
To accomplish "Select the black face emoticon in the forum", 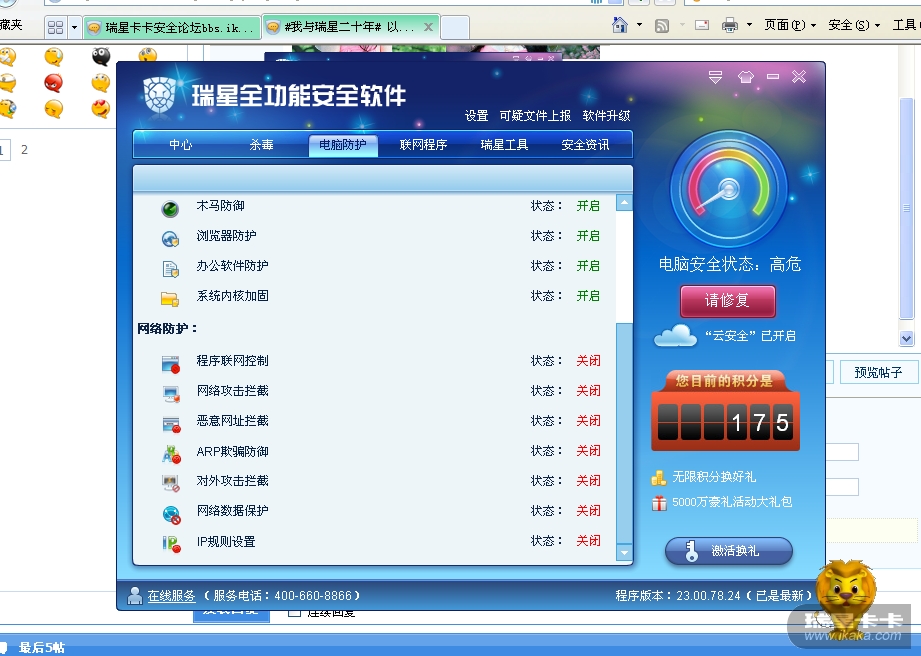I will (101, 56).
